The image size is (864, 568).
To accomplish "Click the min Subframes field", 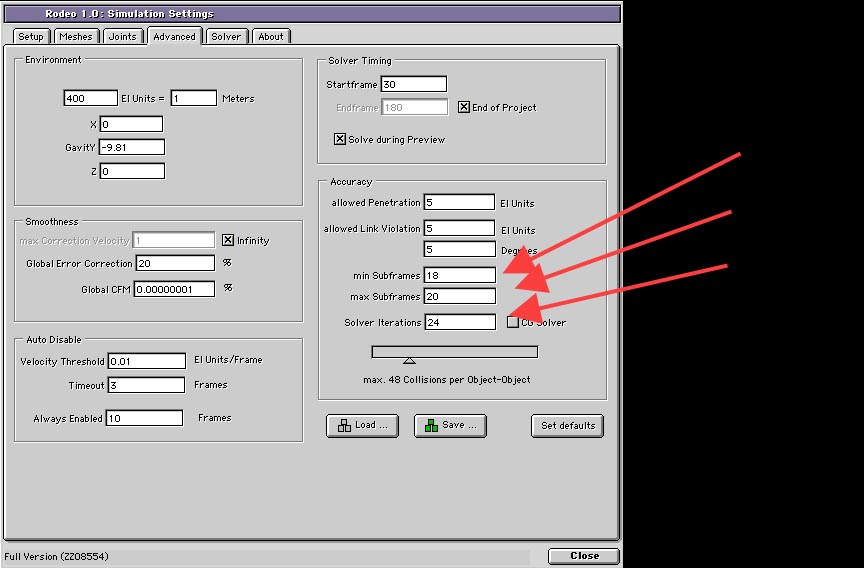I will coord(459,275).
